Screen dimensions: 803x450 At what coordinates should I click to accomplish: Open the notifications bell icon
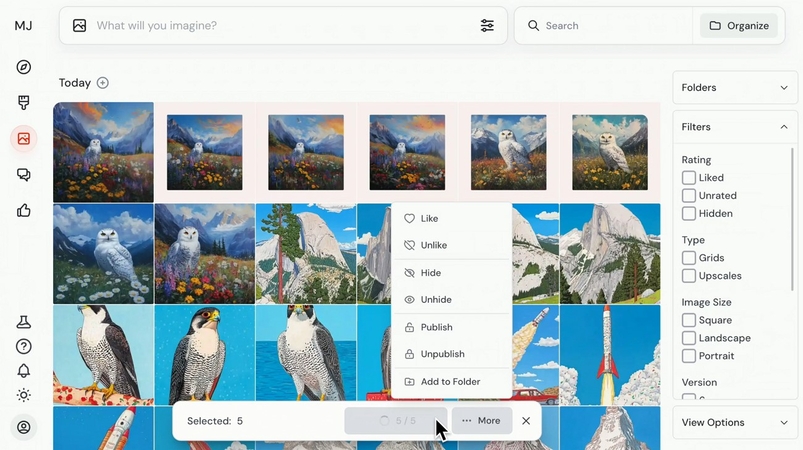click(x=24, y=371)
